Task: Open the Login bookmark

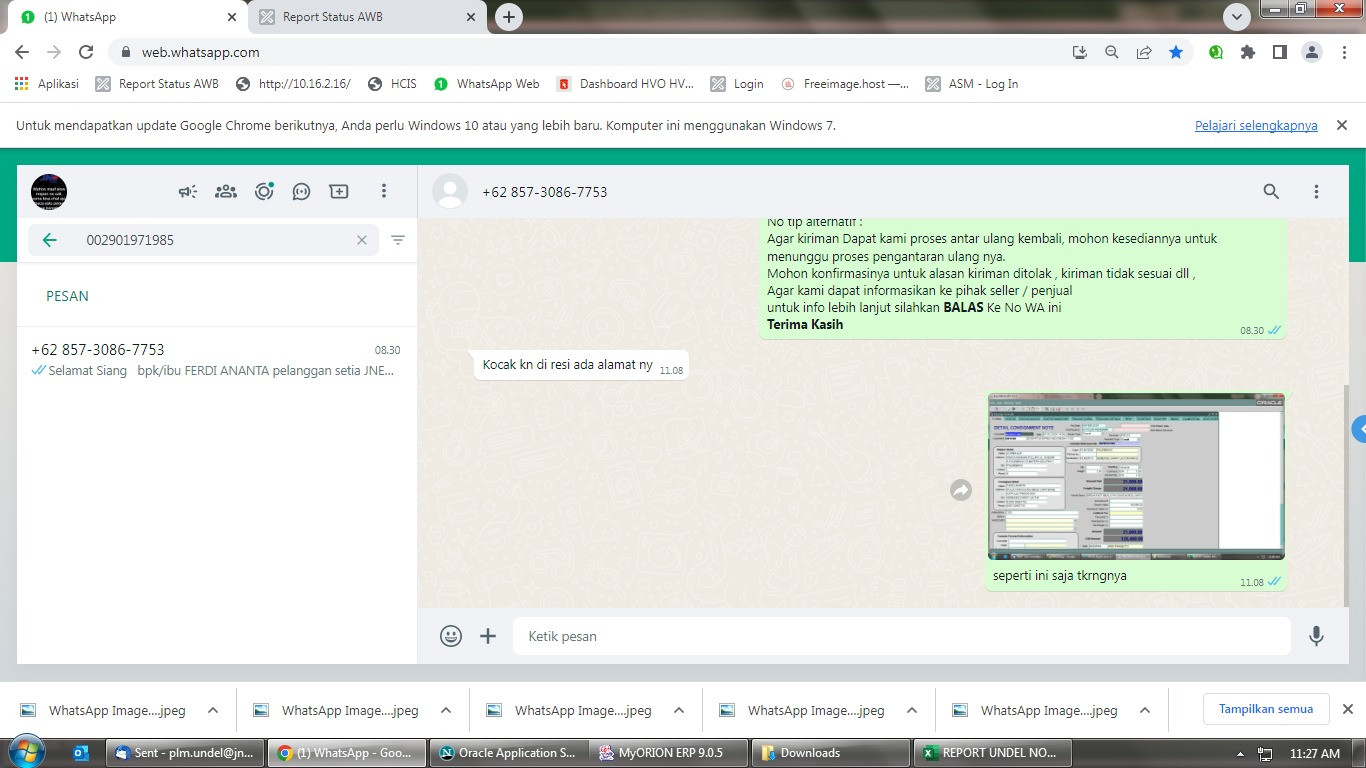Action: (x=737, y=84)
